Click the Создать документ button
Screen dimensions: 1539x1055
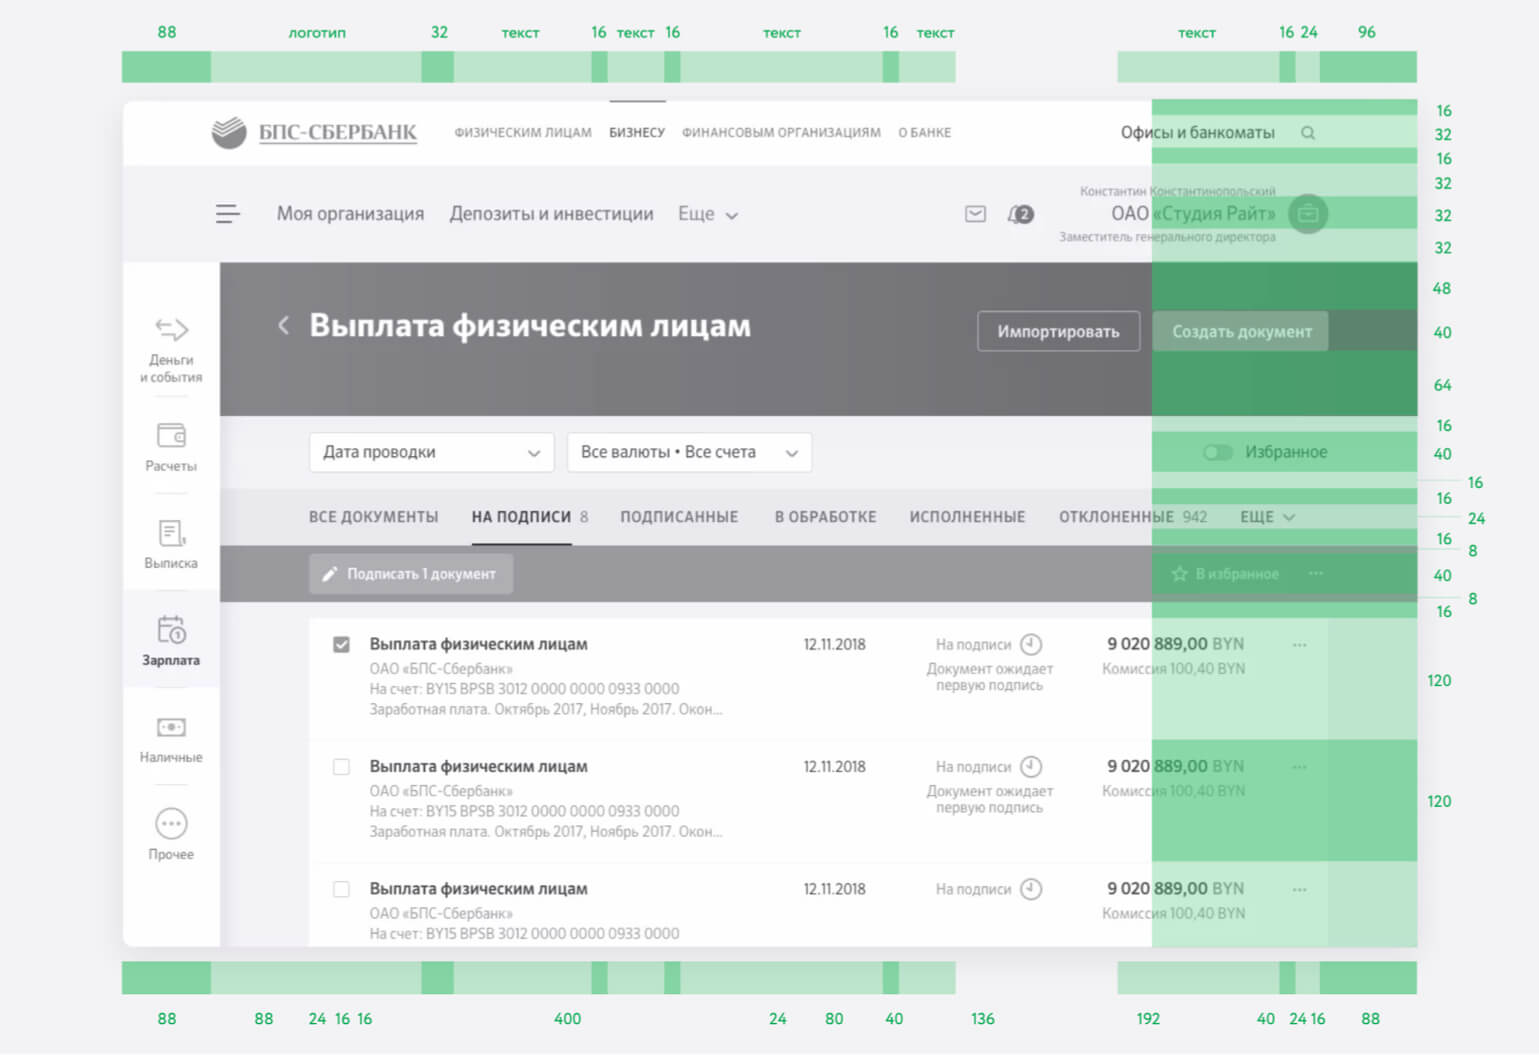1241,332
